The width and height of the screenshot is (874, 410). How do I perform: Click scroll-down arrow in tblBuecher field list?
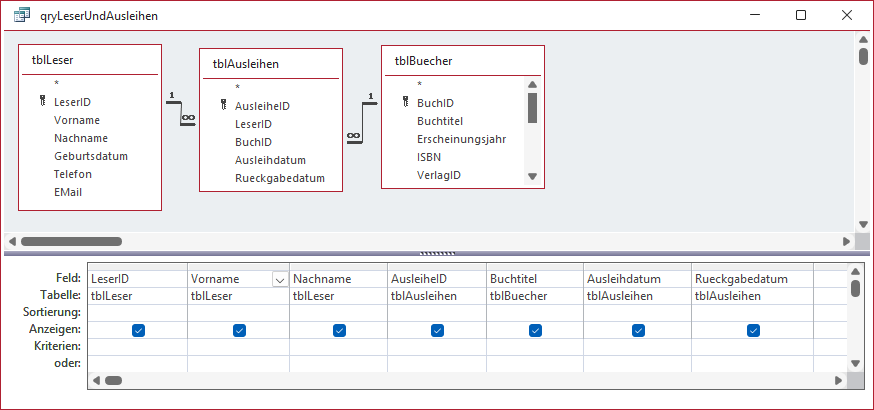(x=532, y=176)
